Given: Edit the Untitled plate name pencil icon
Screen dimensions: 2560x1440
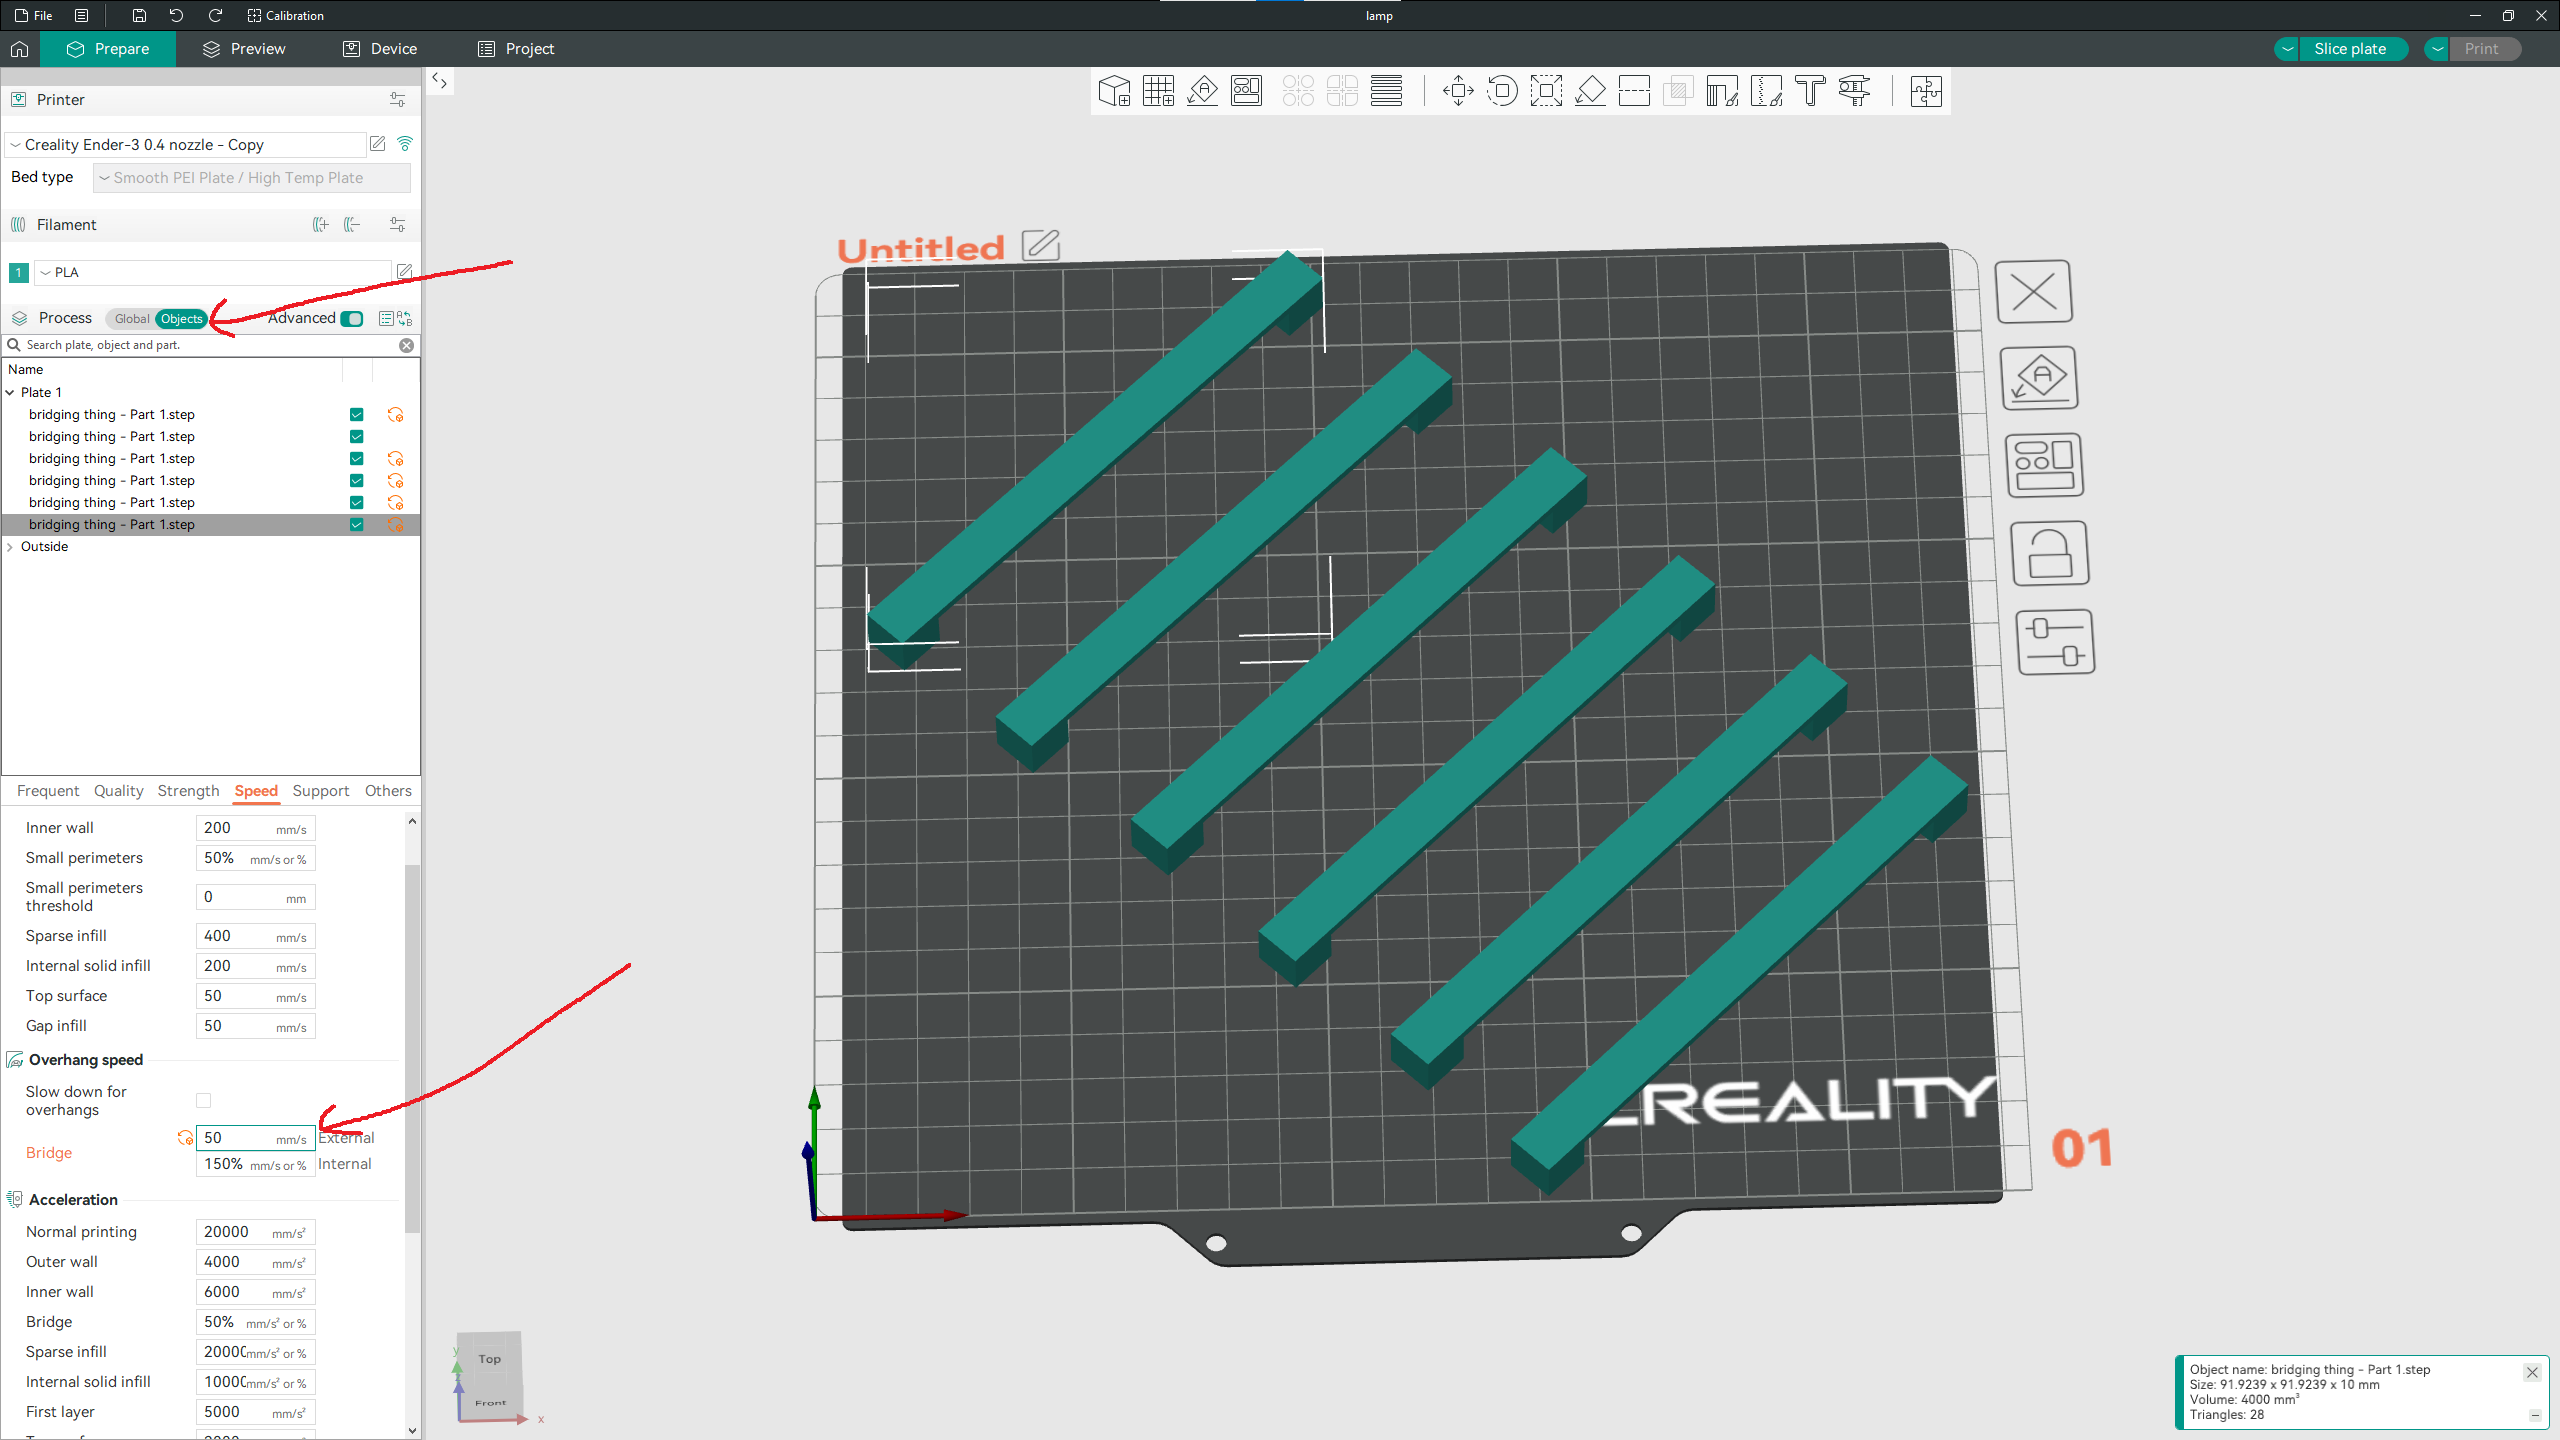Looking at the screenshot, I should coord(1041,245).
